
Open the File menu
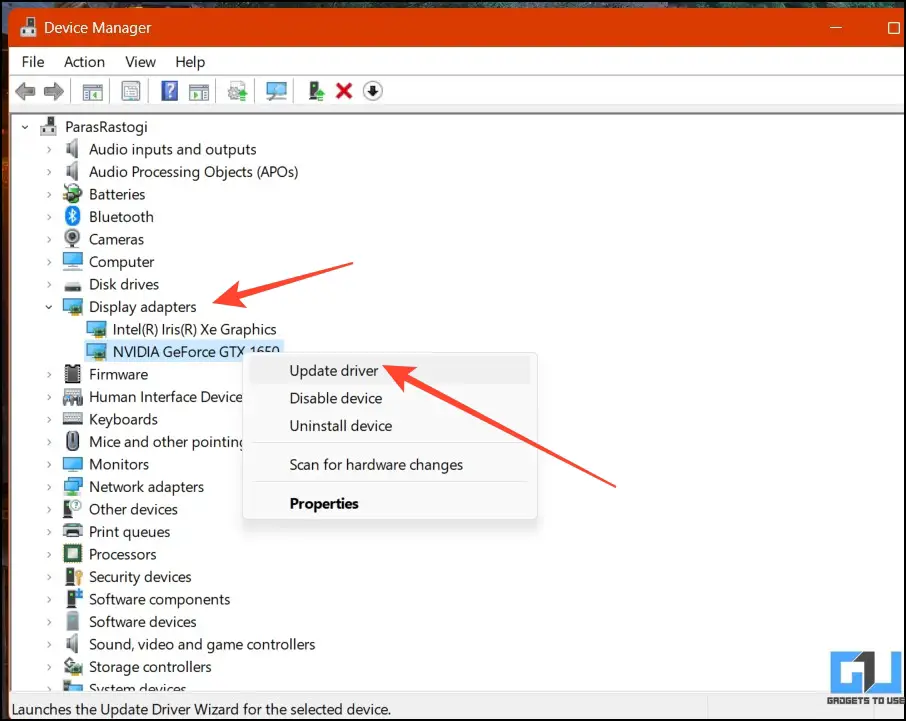(33, 62)
